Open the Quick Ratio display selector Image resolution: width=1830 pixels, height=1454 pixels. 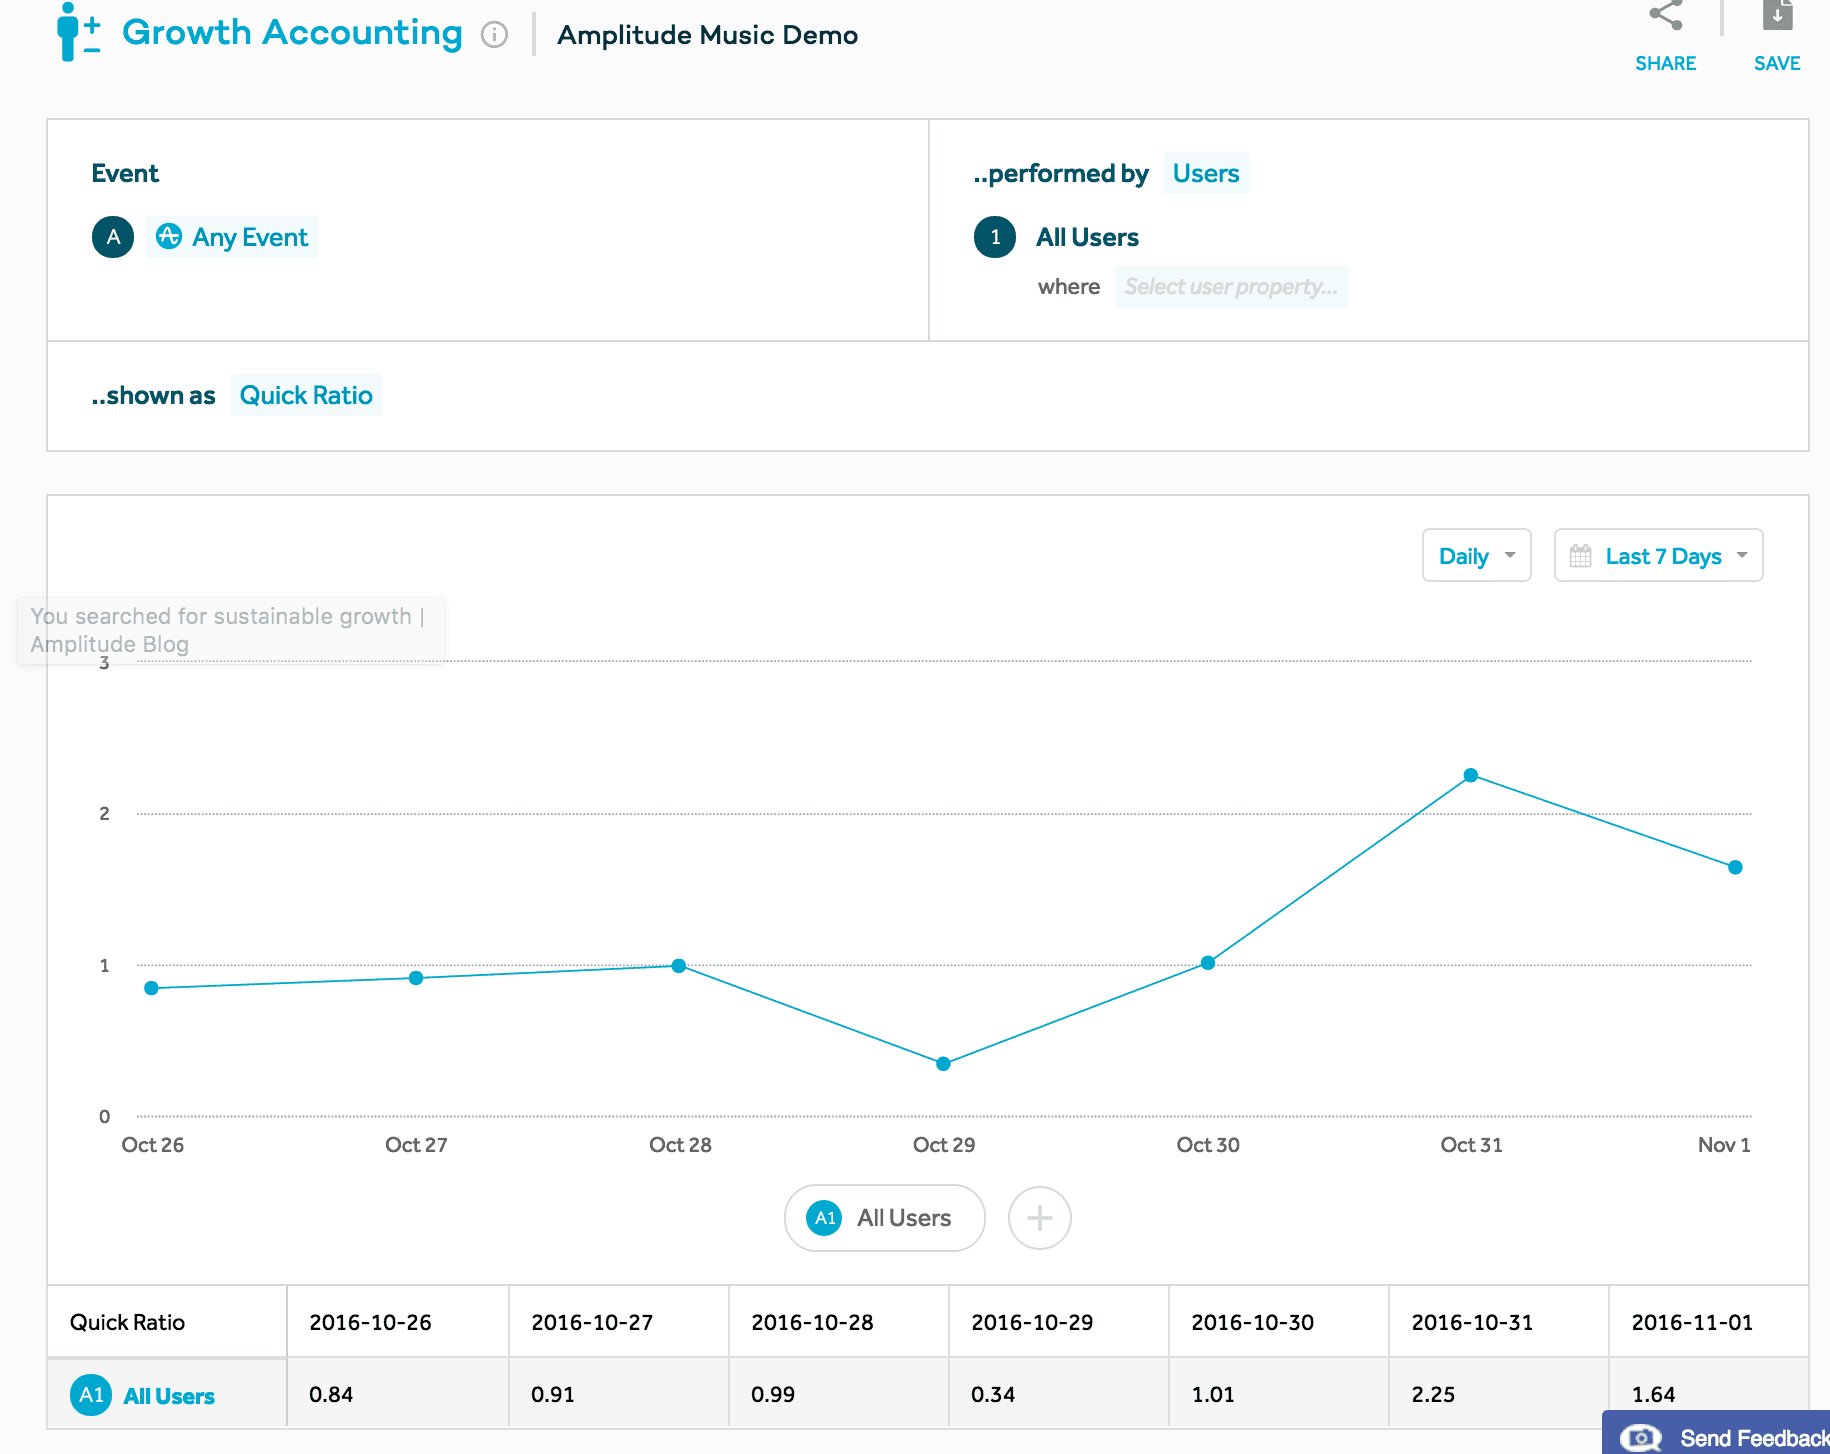coord(306,396)
